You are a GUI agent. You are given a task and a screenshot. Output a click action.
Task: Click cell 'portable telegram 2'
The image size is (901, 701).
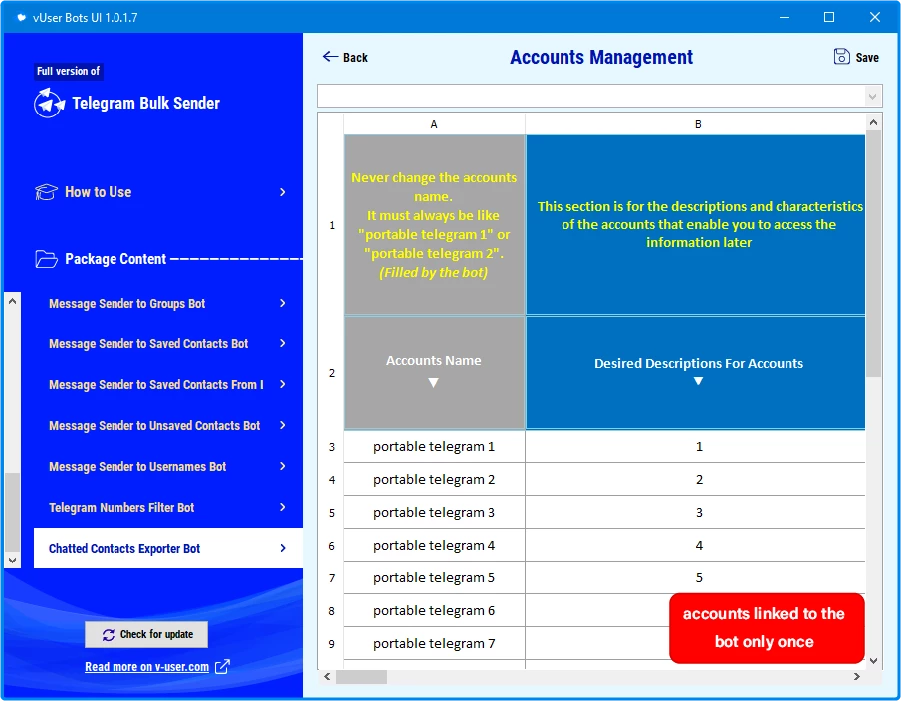(434, 479)
